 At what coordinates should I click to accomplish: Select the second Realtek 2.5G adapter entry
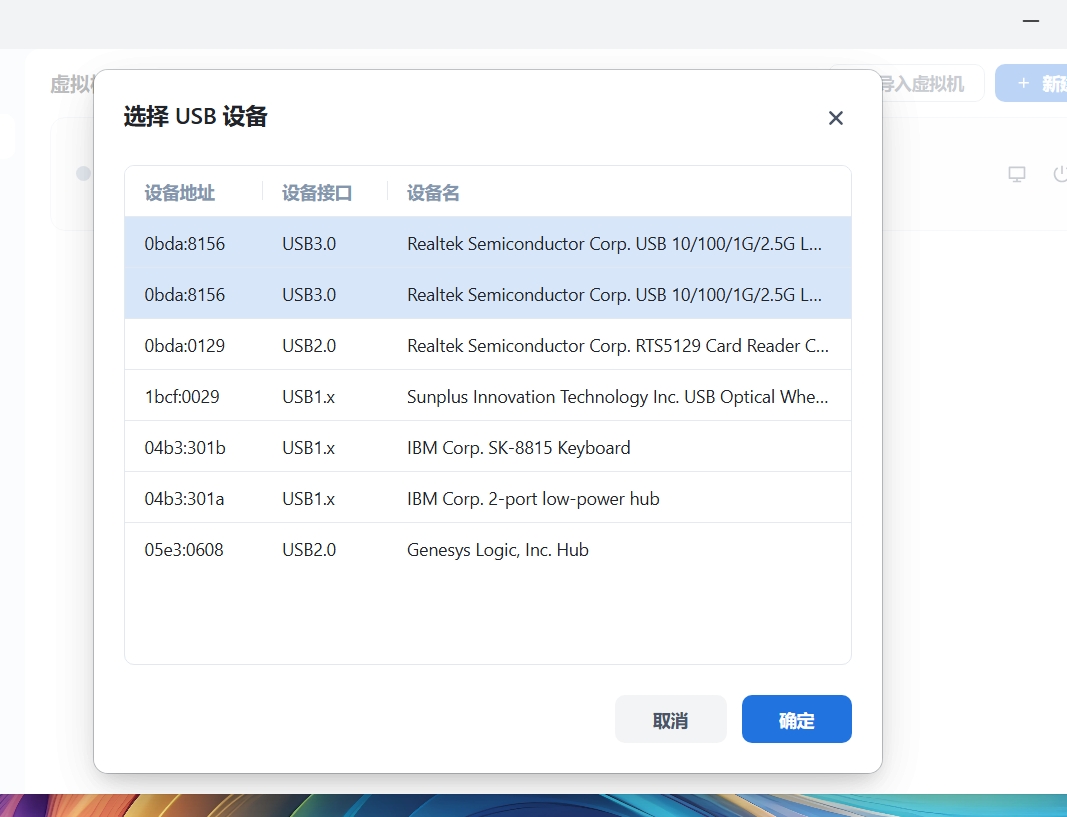(x=487, y=294)
